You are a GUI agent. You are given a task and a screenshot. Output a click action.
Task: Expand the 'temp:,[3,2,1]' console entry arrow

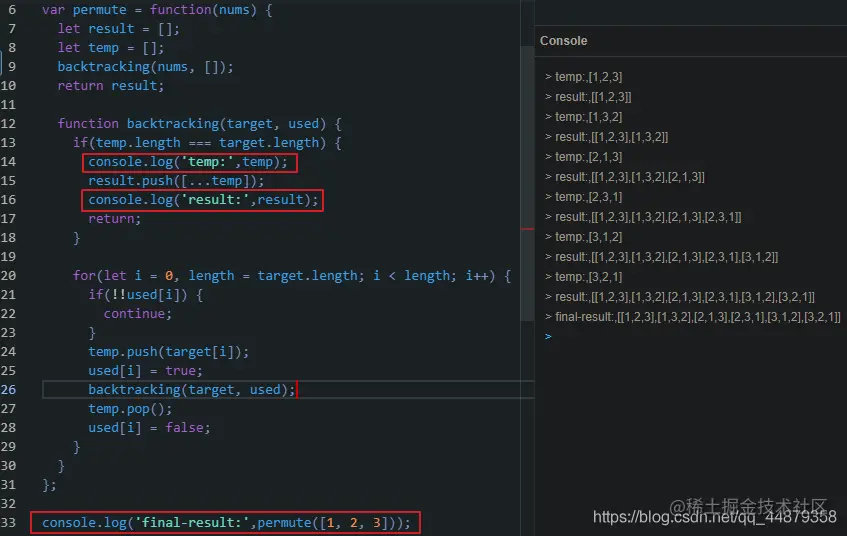(548, 277)
